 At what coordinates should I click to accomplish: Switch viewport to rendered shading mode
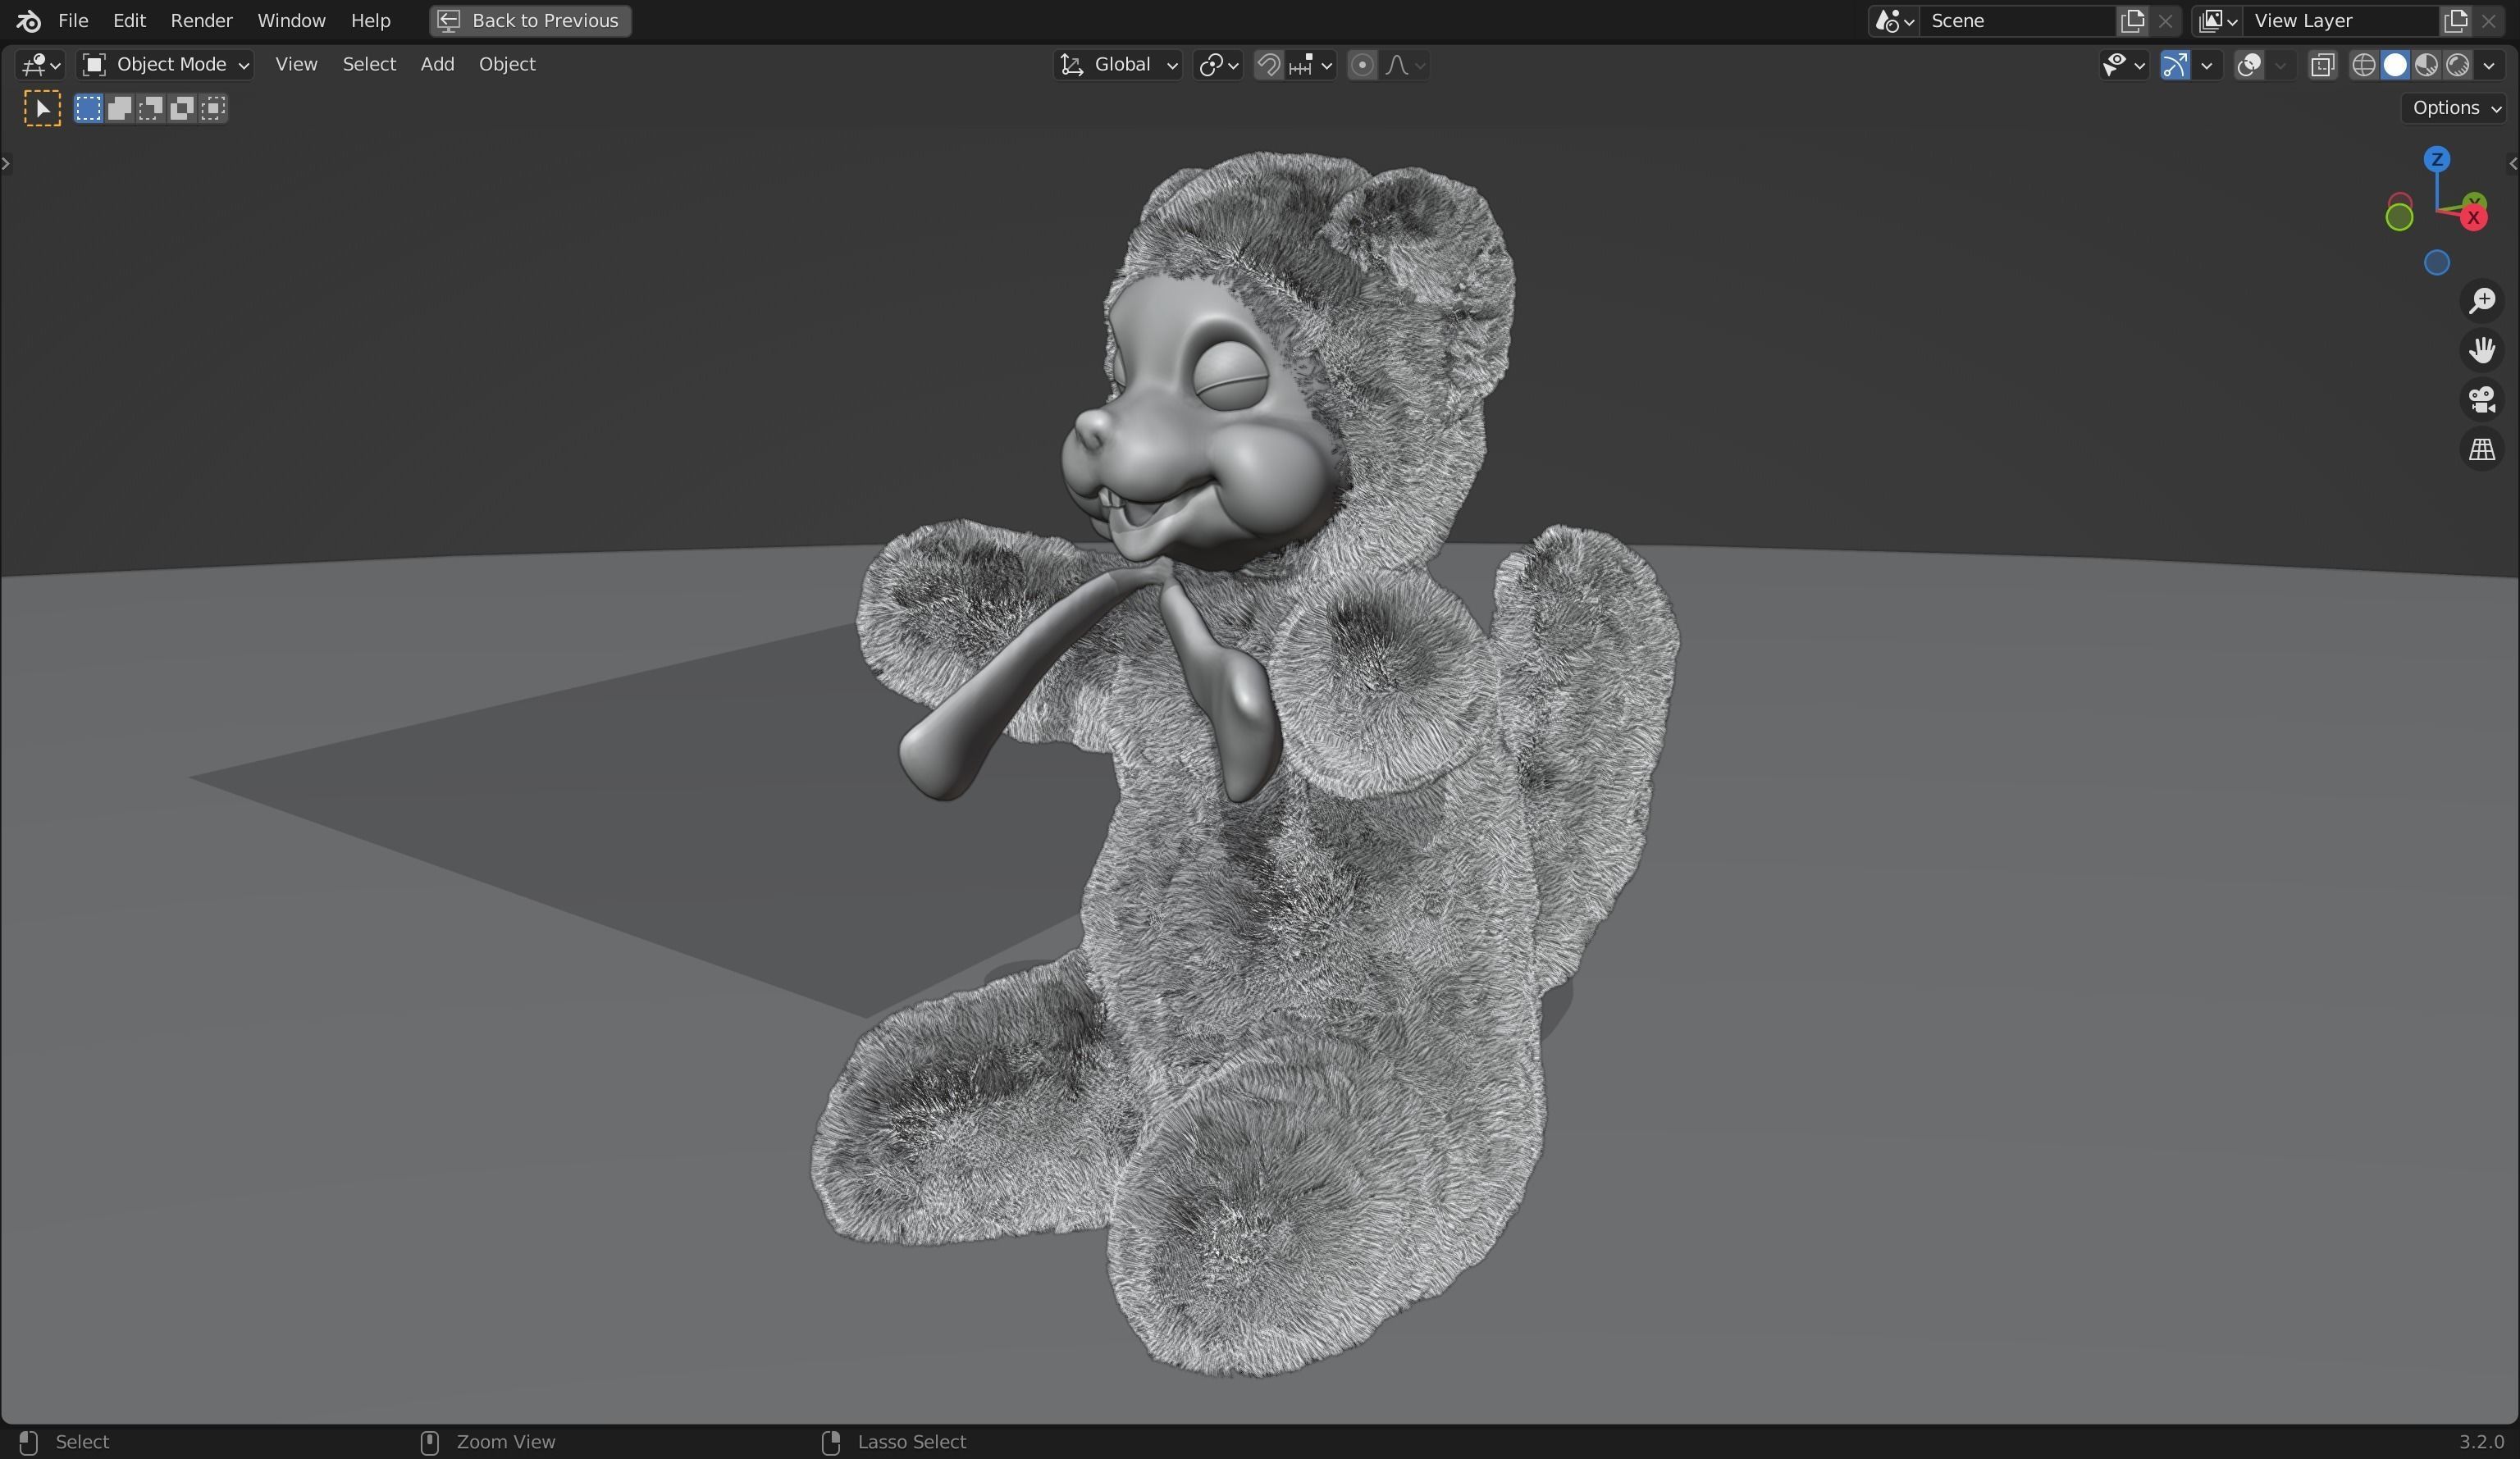(2458, 64)
